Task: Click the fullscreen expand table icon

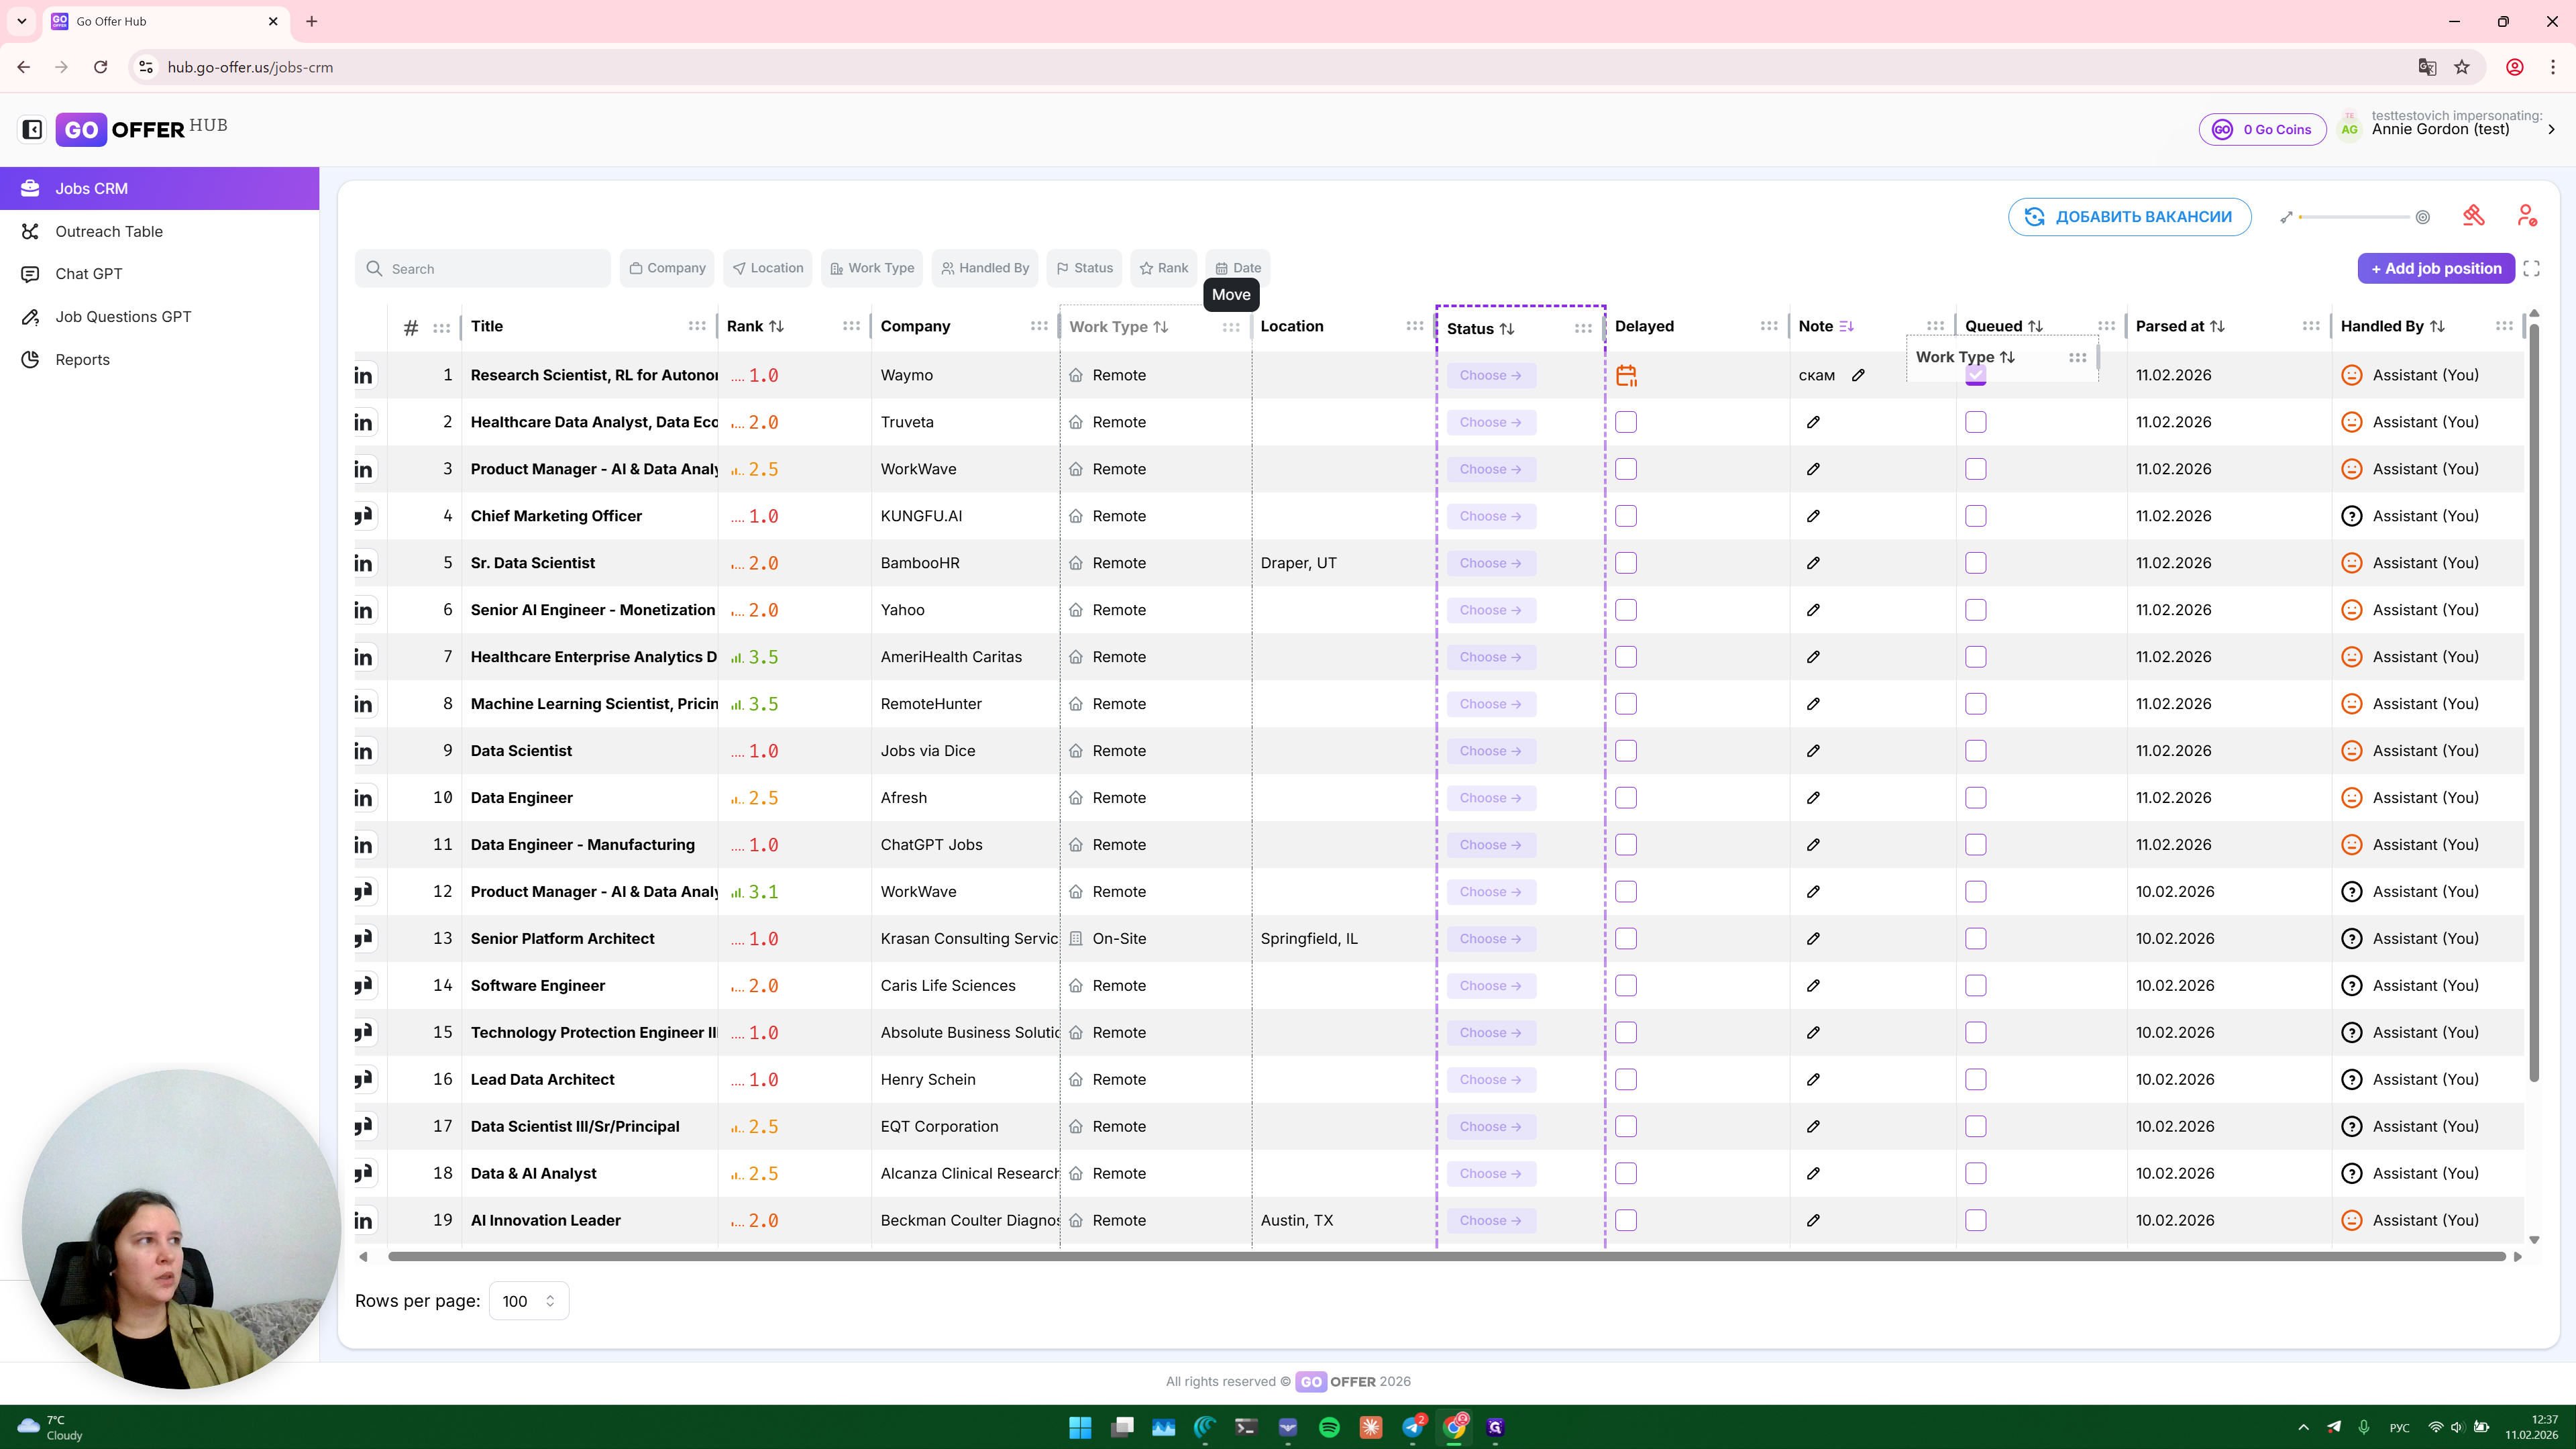Action: [x=2531, y=268]
